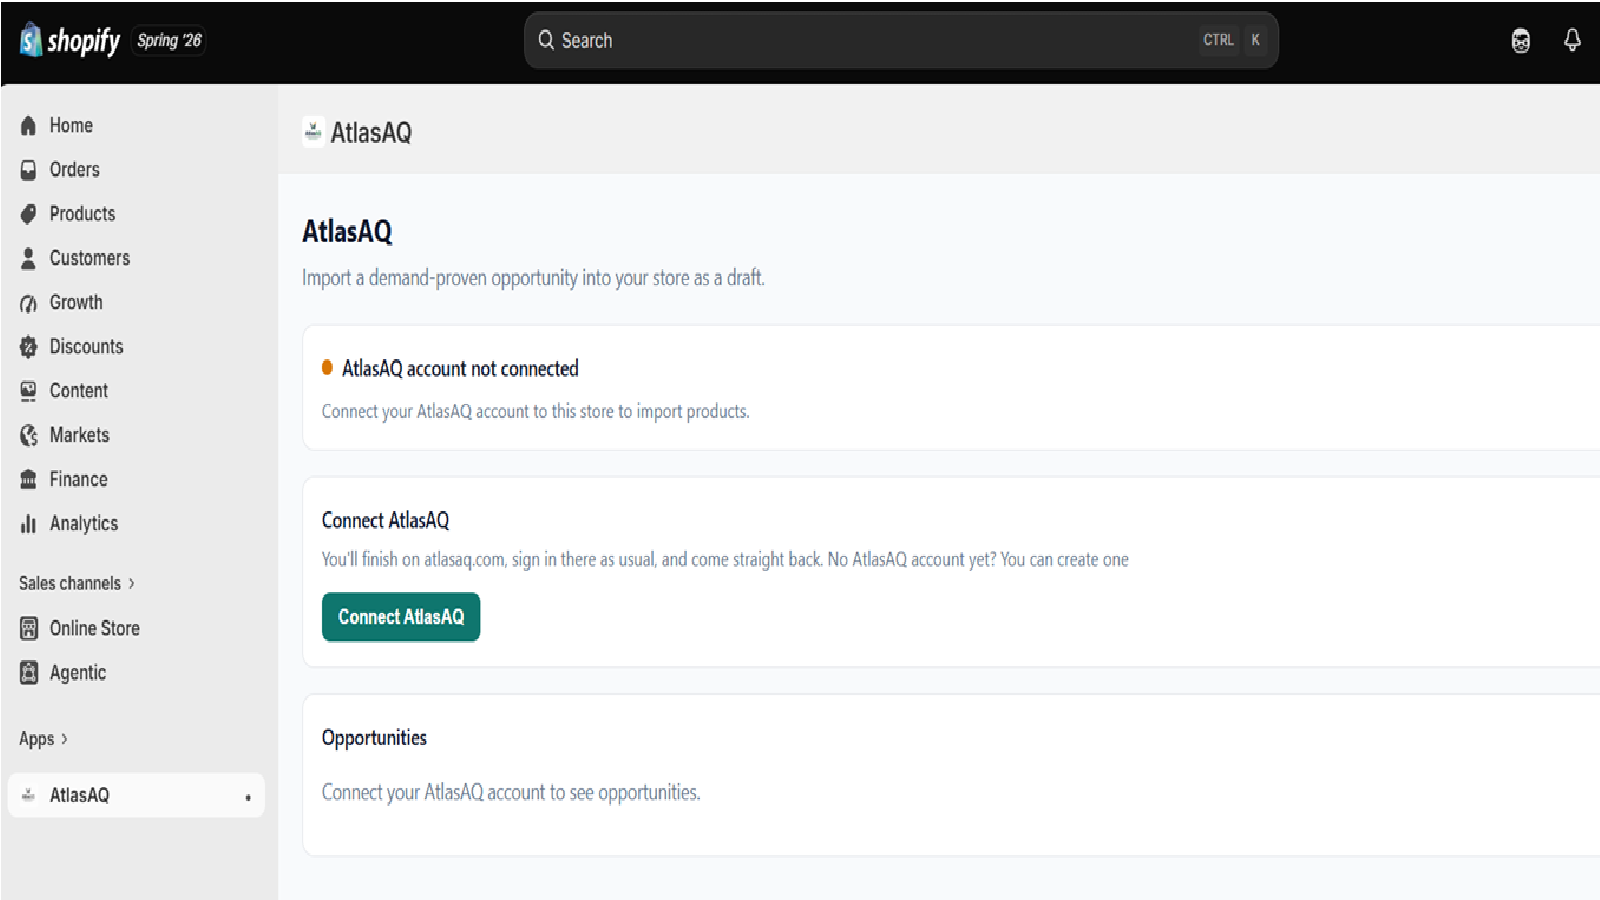This screenshot has width=1600, height=900.
Task: Click the AtlasAQ title in page header
Action: 371,132
